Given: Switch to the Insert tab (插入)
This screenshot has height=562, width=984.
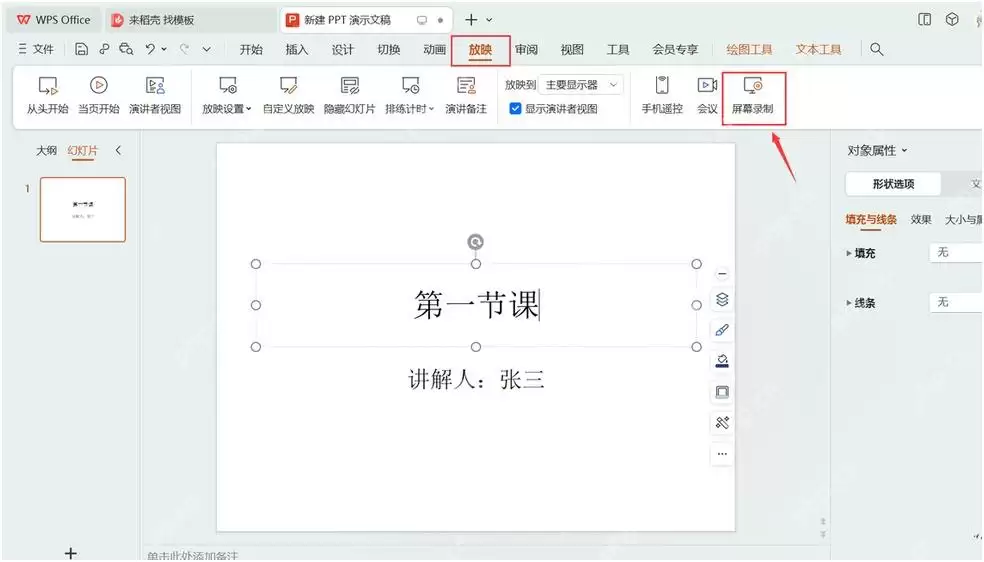Looking at the screenshot, I should pos(297,50).
